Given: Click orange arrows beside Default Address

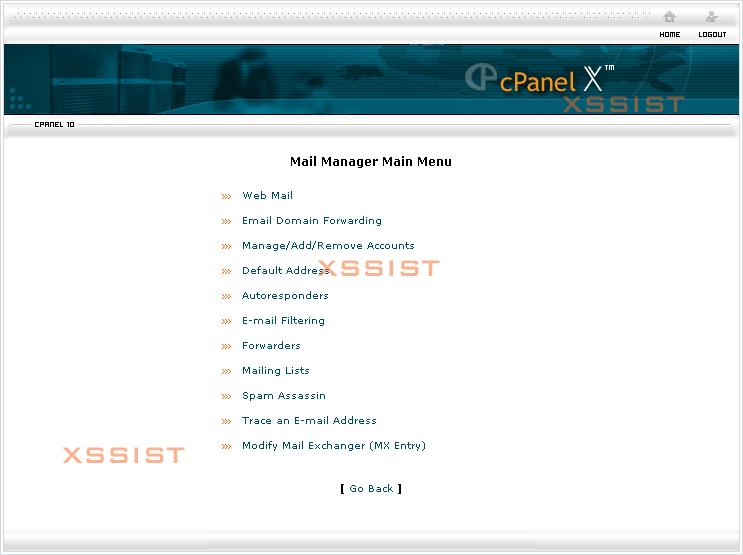Looking at the screenshot, I should click(x=226, y=272).
